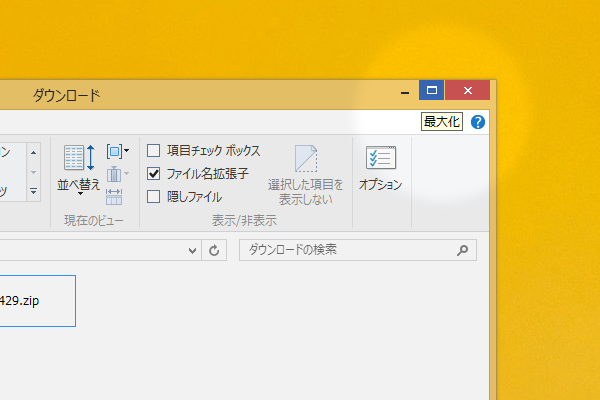Refresh the ダウンロード folder view

tap(214, 250)
